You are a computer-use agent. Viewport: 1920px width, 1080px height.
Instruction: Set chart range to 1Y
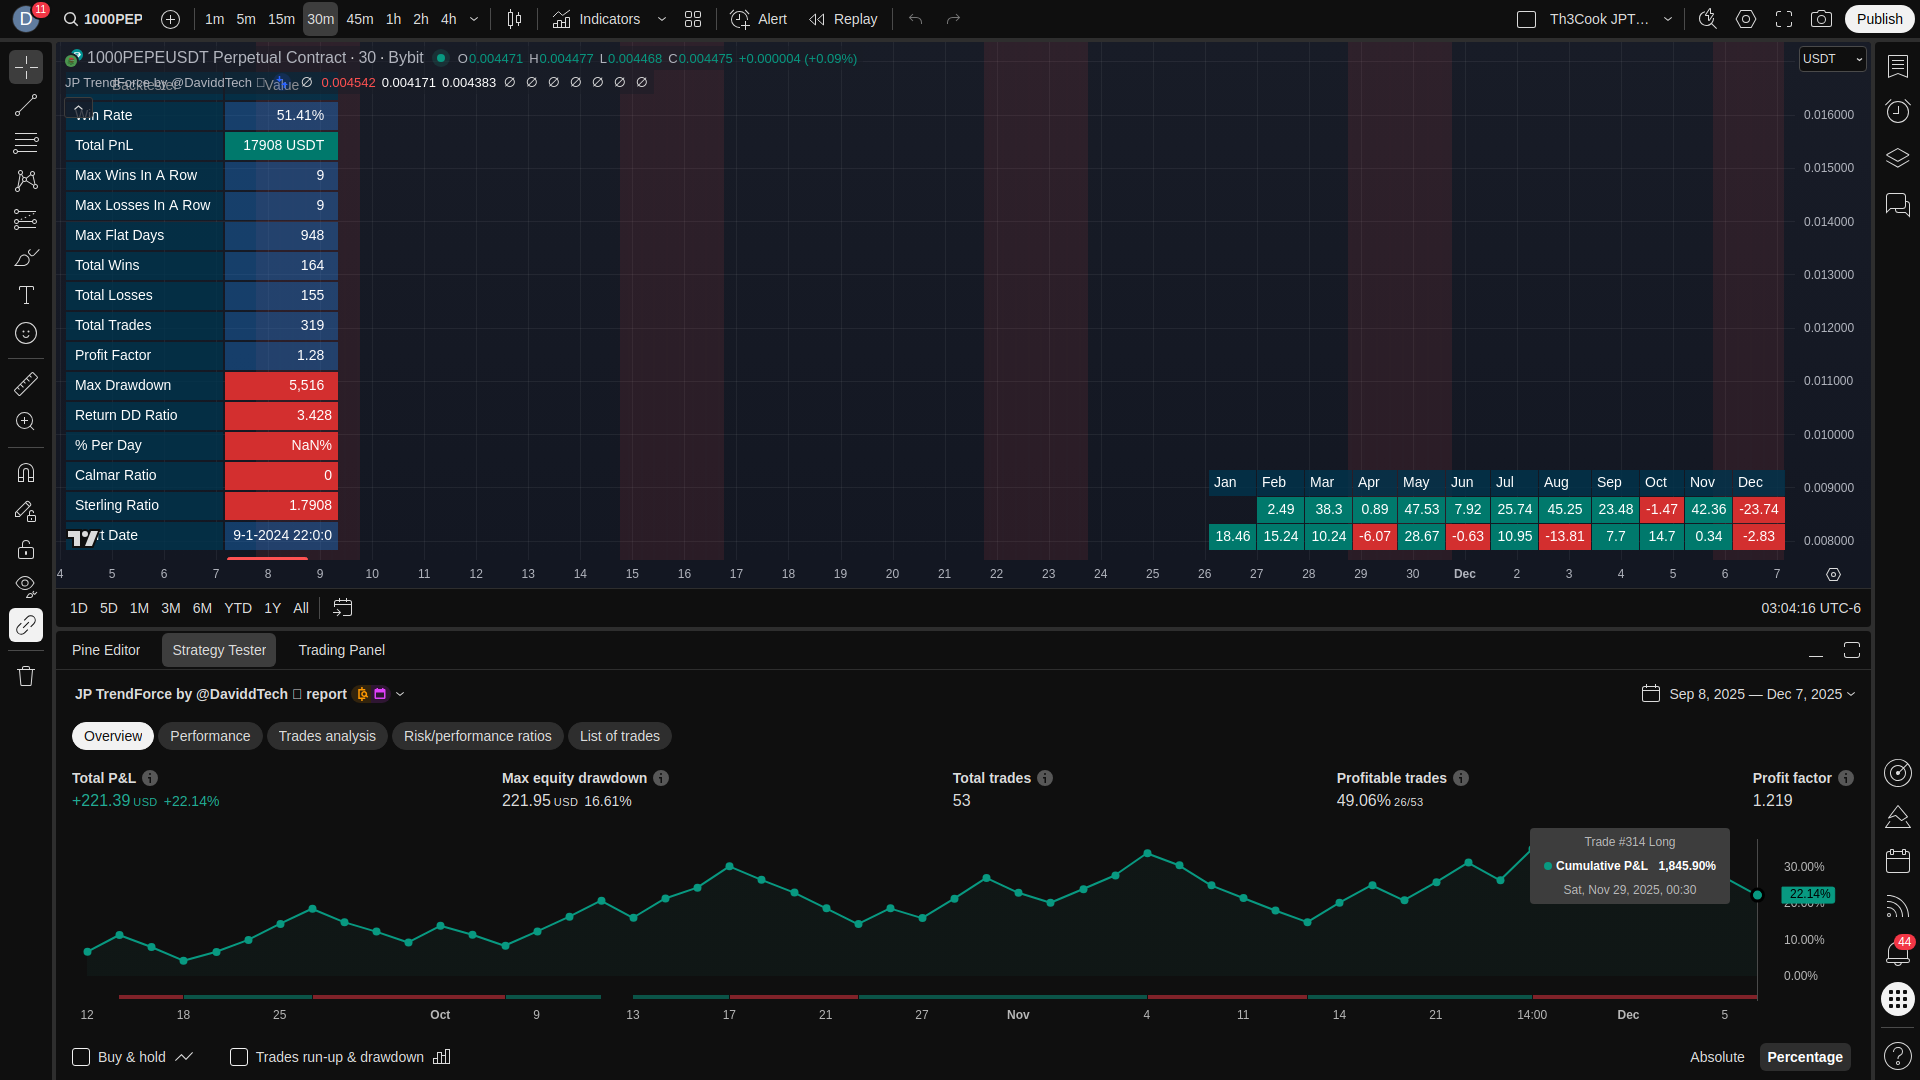click(x=272, y=608)
